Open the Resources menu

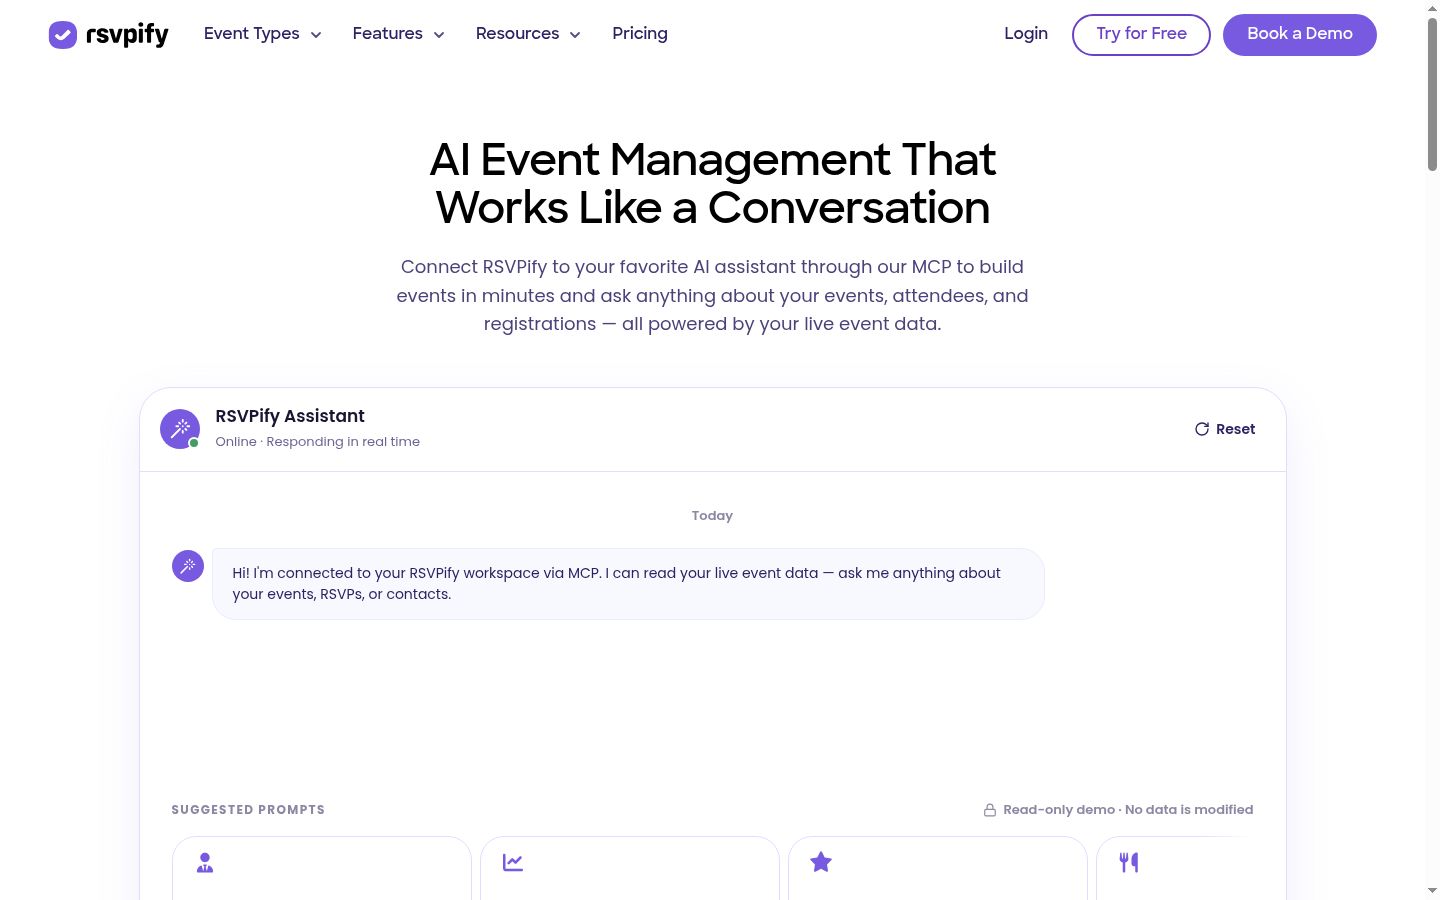[x=528, y=34]
